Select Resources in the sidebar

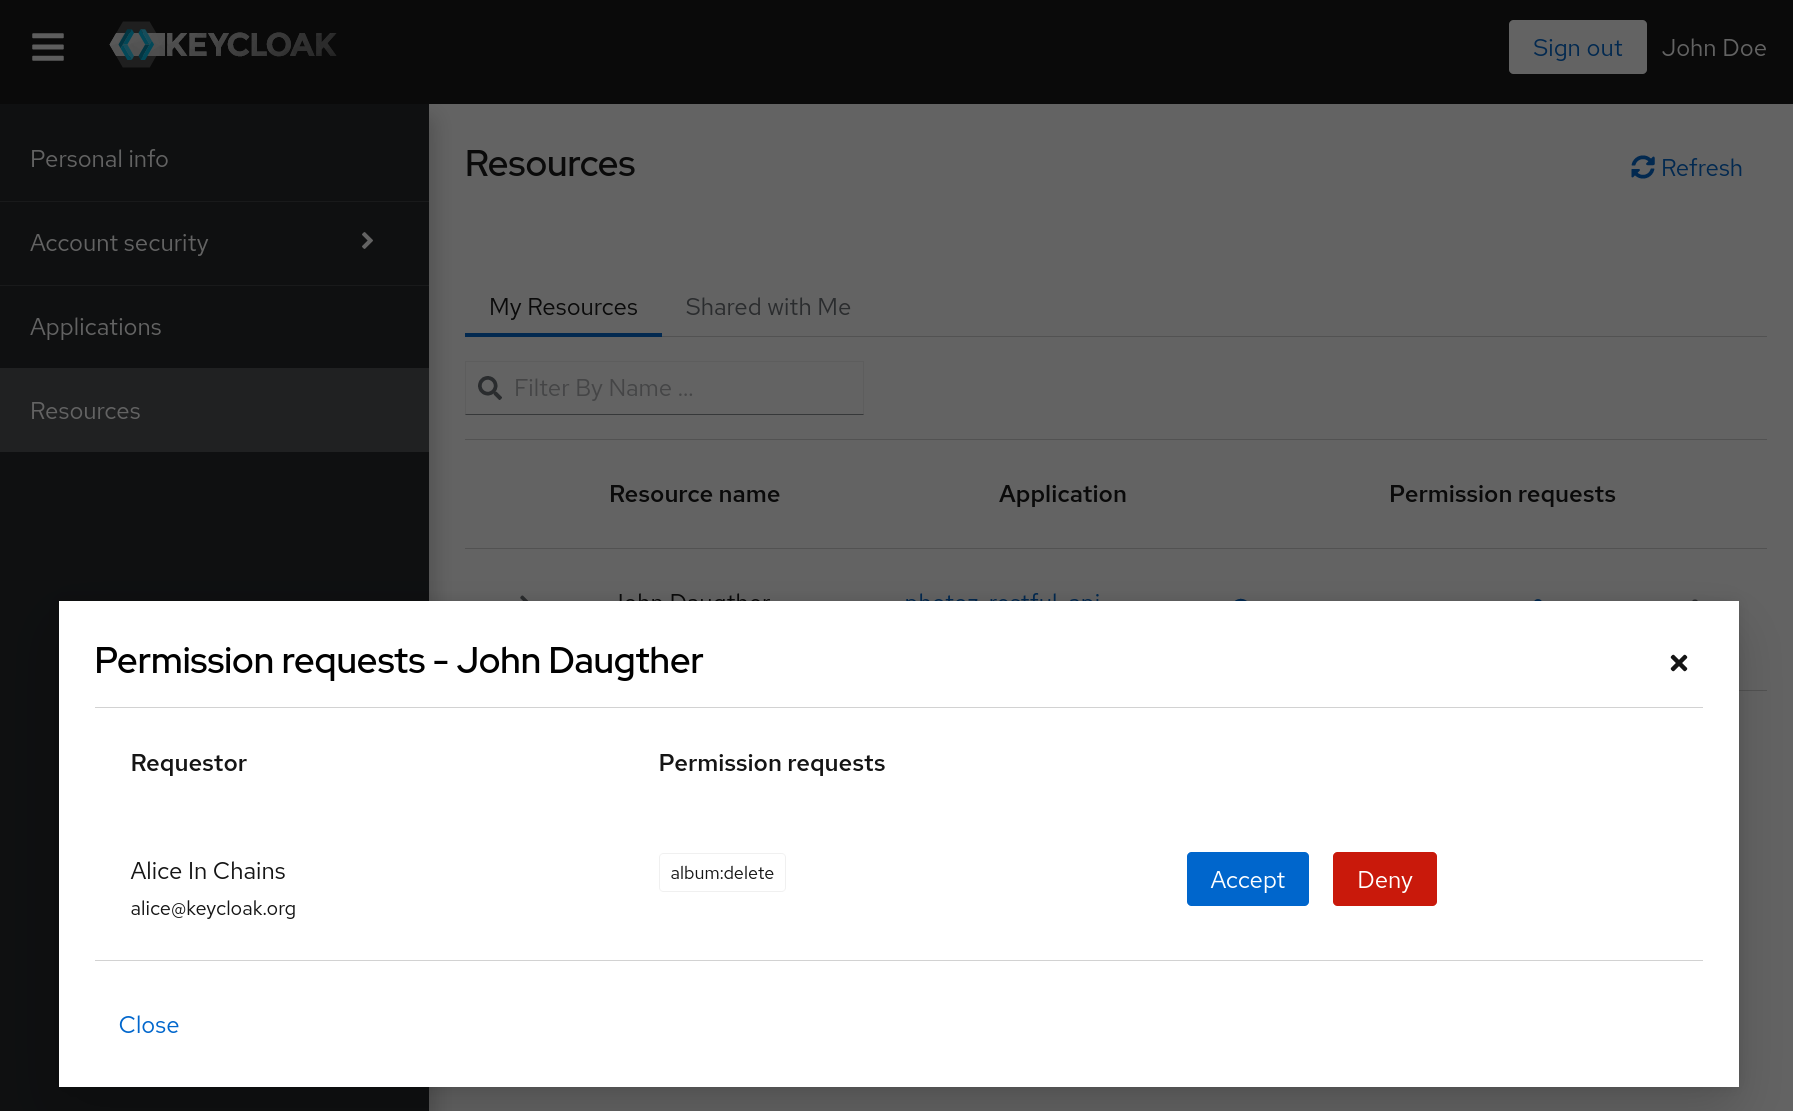click(x=85, y=411)
